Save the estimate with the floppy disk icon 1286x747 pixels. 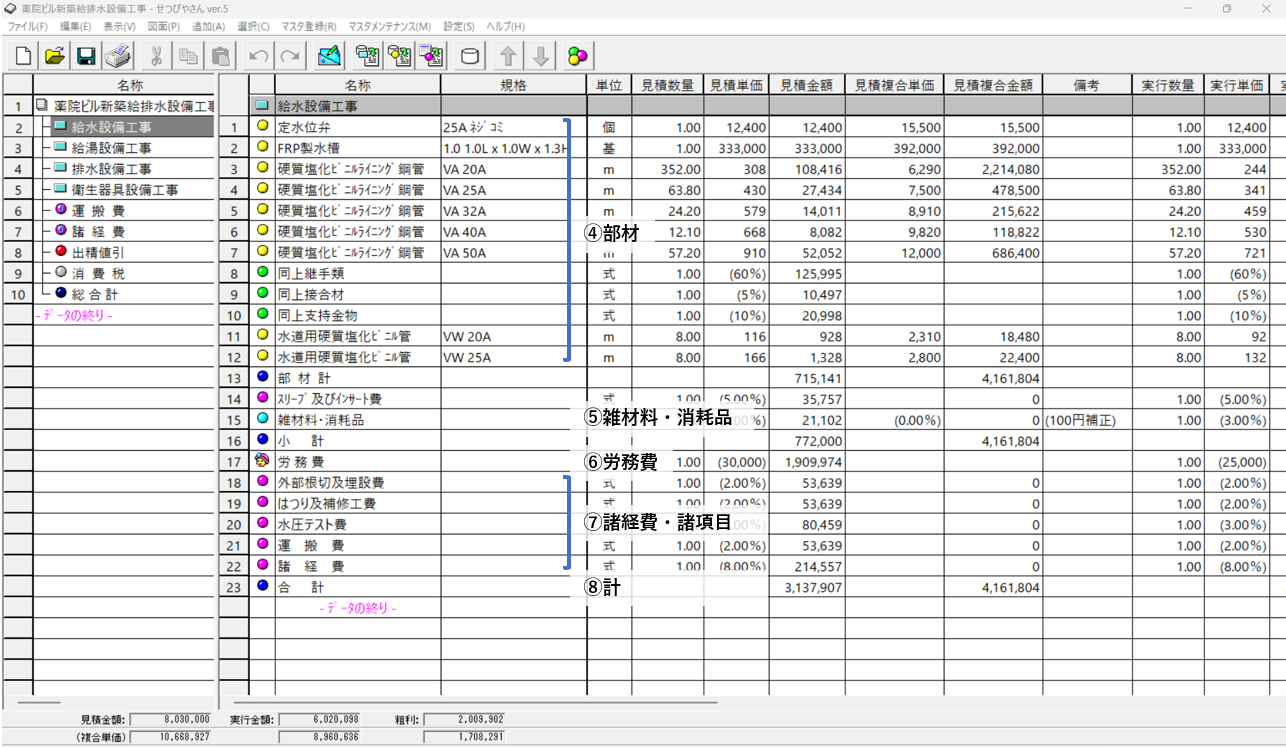[86, 56]
